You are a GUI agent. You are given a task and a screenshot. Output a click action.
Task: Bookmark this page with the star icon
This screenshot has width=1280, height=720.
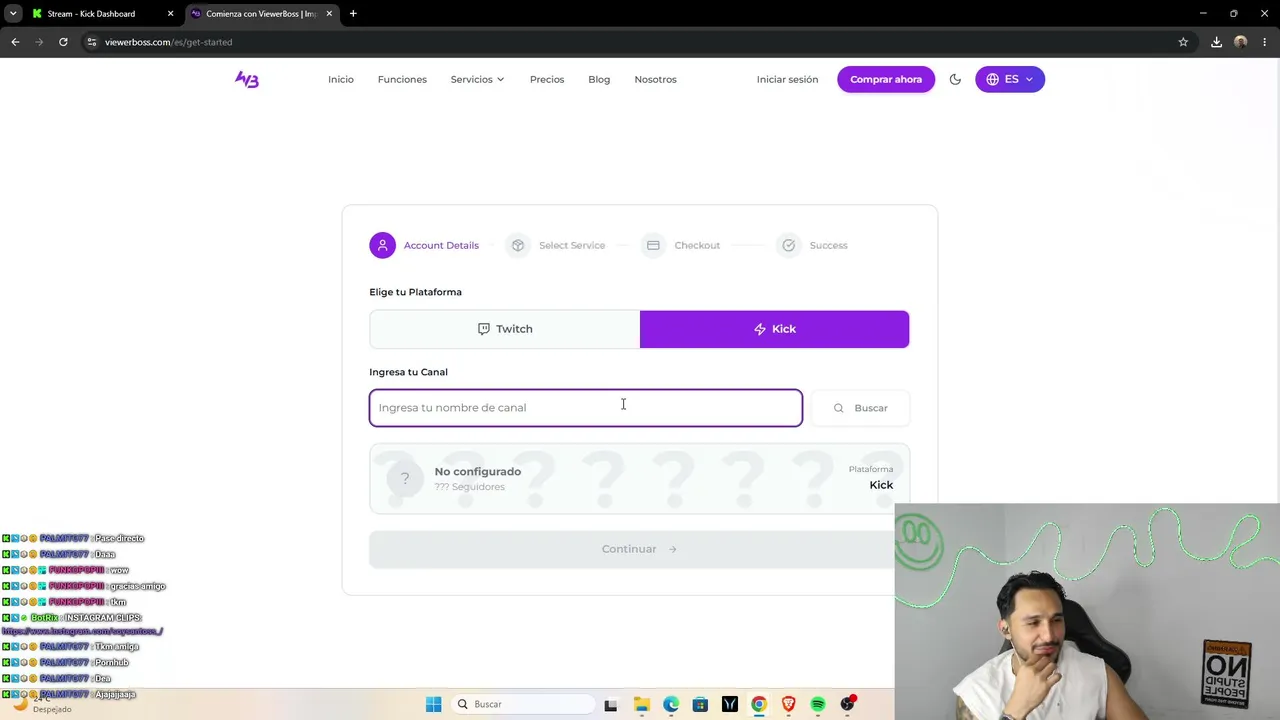click(1183, 42)
